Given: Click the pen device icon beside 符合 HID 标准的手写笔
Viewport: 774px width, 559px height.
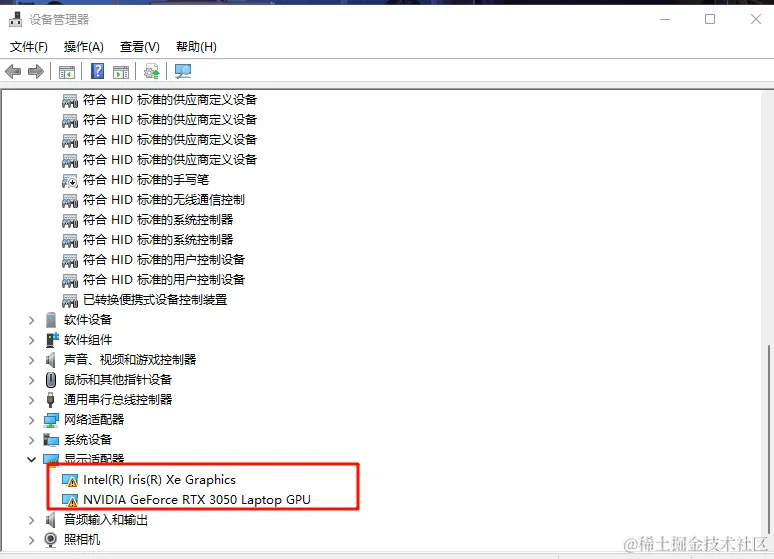Looking at the screenshot, I should pyautogui.click(x=70, y=181).
